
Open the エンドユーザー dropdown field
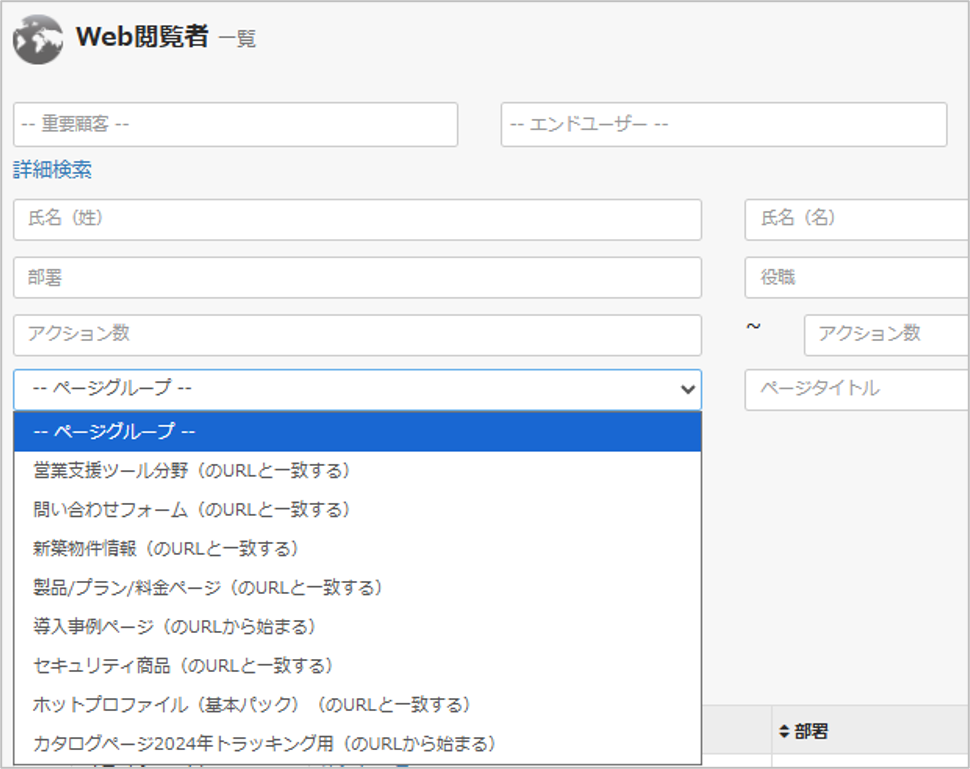tap(724, 124)
